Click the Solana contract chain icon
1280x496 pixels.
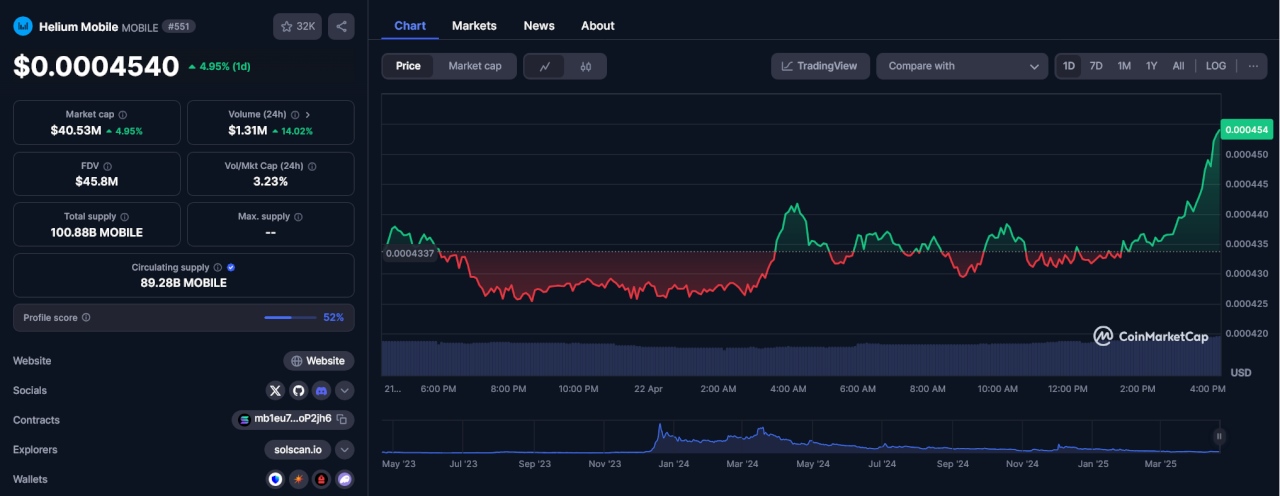(x=243, y=419)
